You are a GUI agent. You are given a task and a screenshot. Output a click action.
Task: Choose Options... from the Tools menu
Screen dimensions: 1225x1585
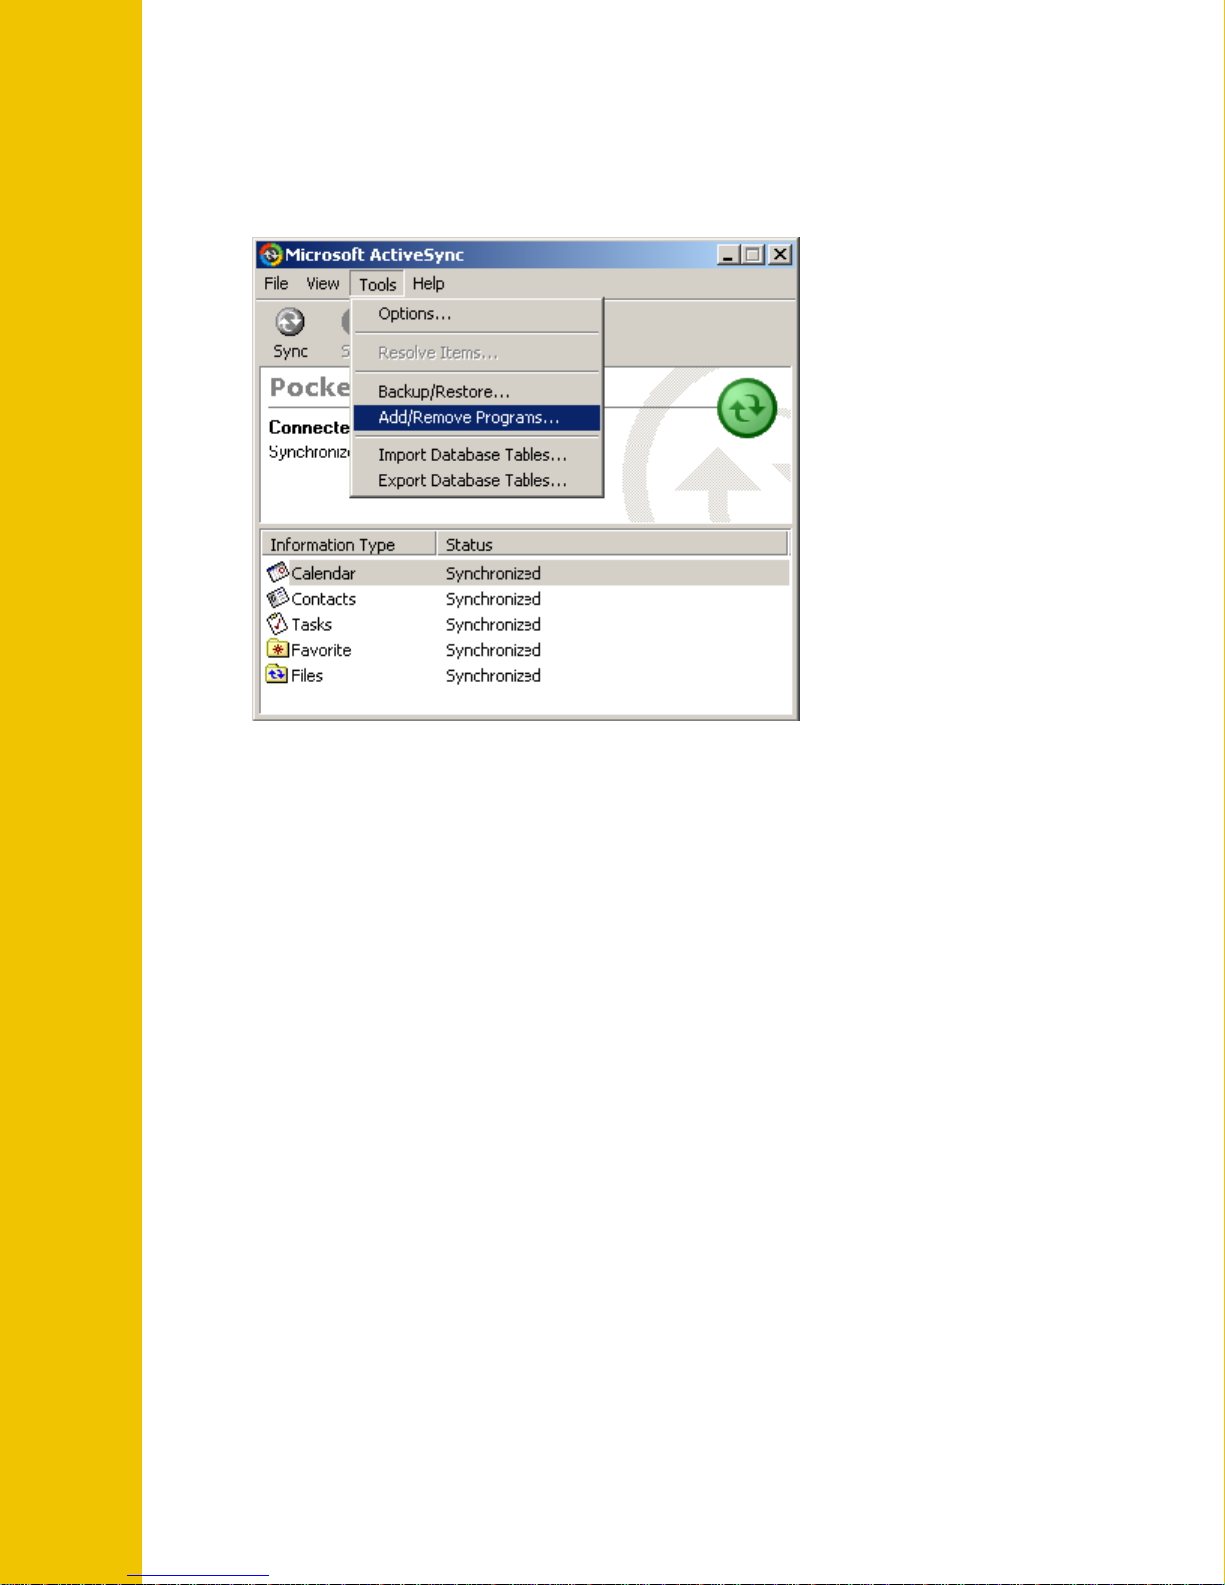tap(477, 314)
